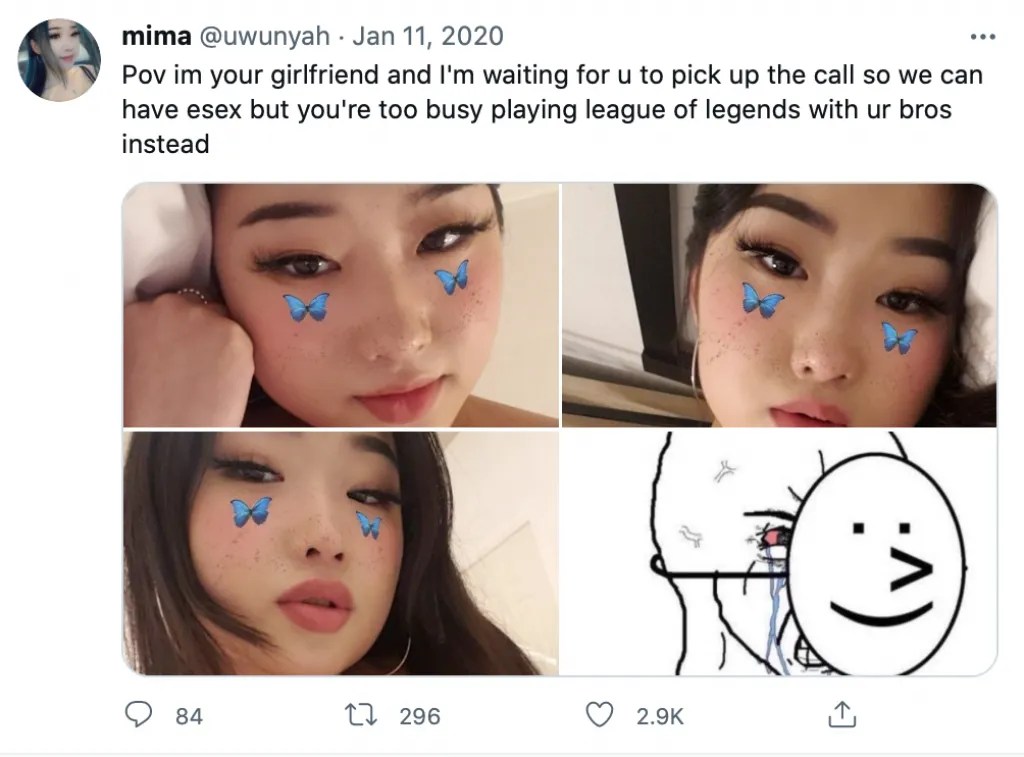The image size is (1024, 757).
Task: Open the bottom-left selfie photo
Action: pos(341,553)
